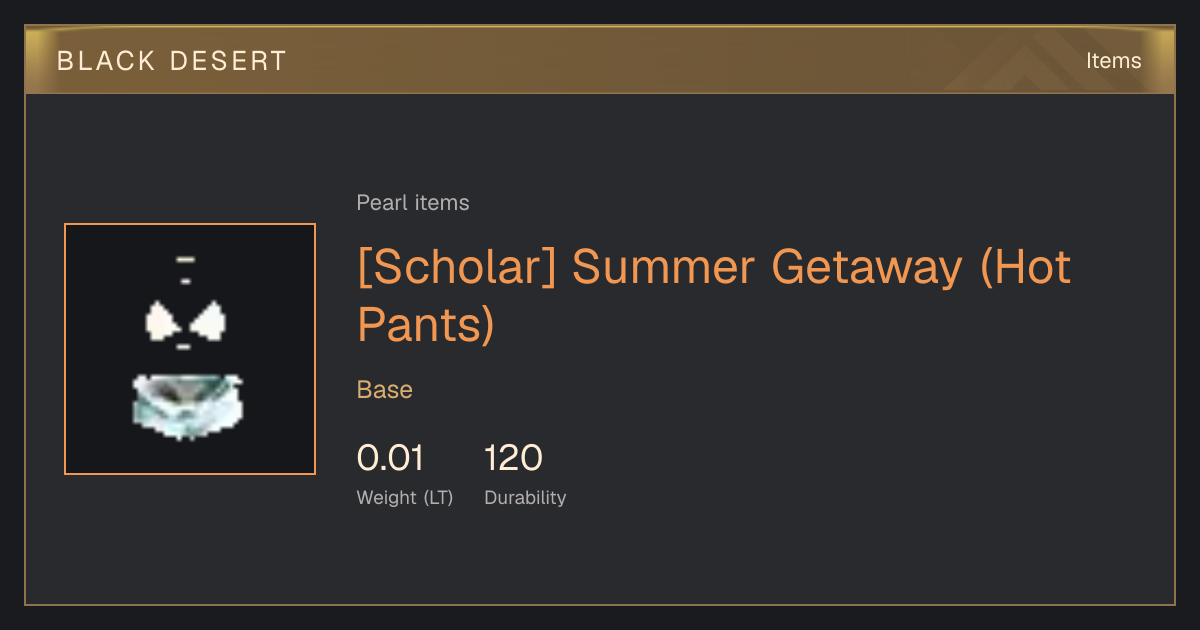Click the Durability label
Screen dimensions: 1200x630
525,498
